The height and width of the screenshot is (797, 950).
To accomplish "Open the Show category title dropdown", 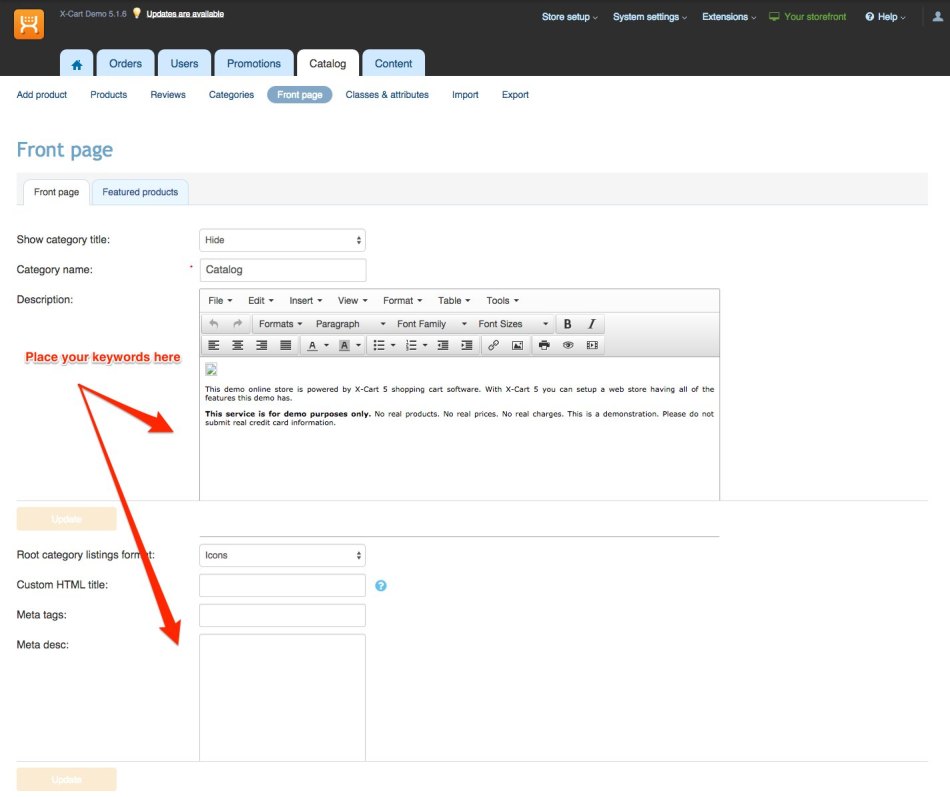I will click(x=281, y=239).
